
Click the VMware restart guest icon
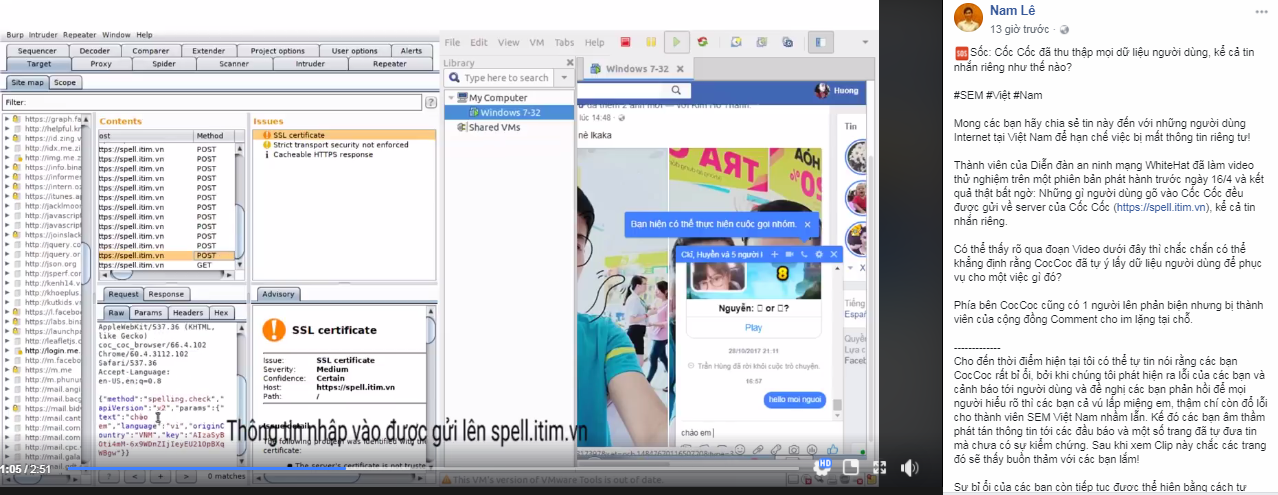[x=703, y=42]
